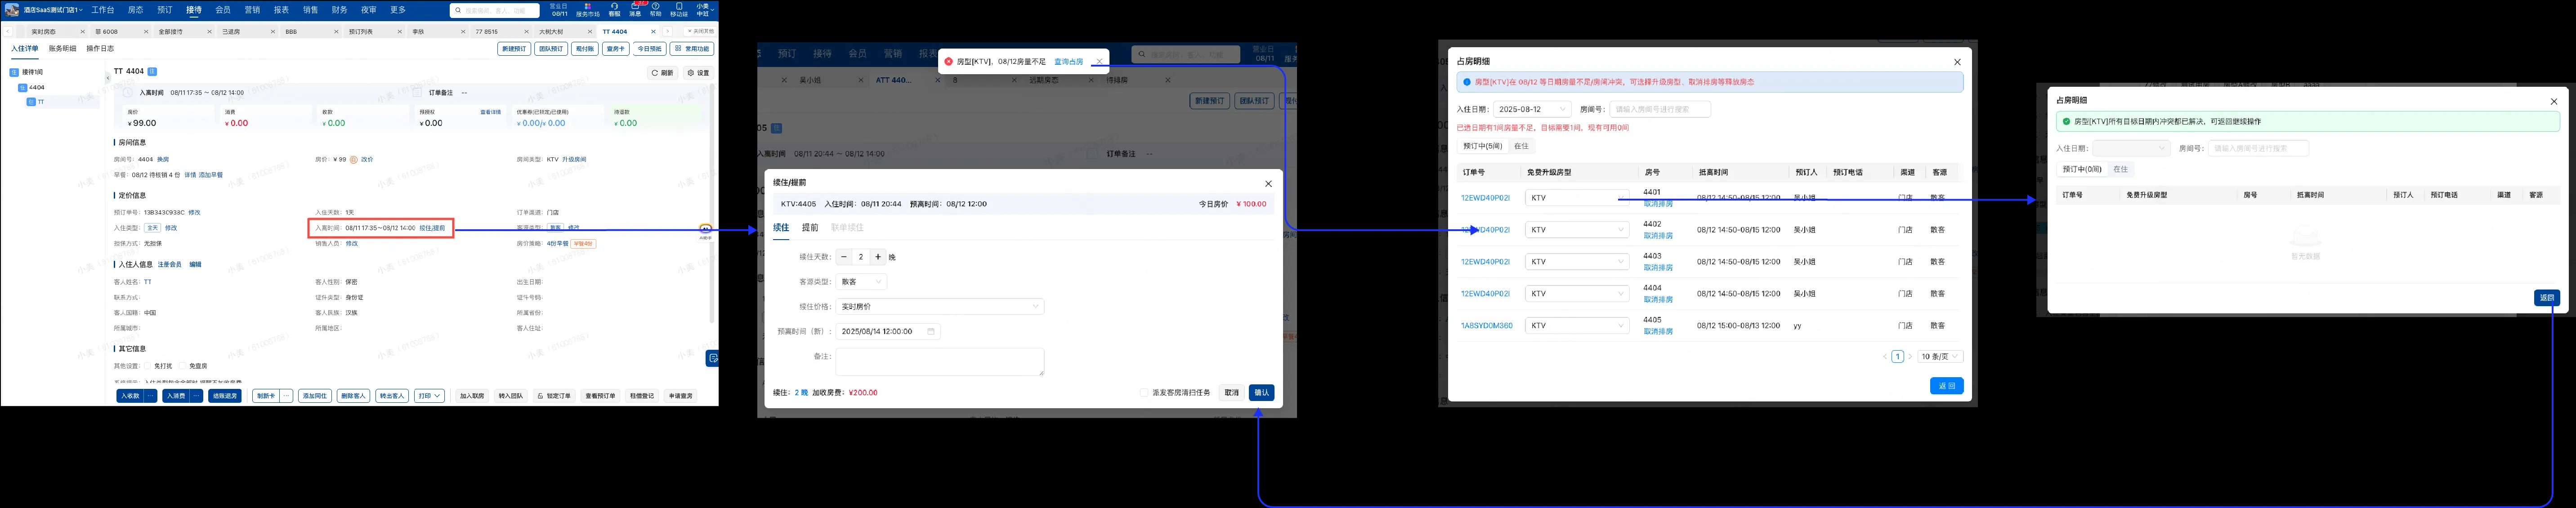Image resolution: width=2576 pixels, height=508 pixels.
Task: Dismiss the 房量不足 error toast X
Action: tap(1099, 61)
